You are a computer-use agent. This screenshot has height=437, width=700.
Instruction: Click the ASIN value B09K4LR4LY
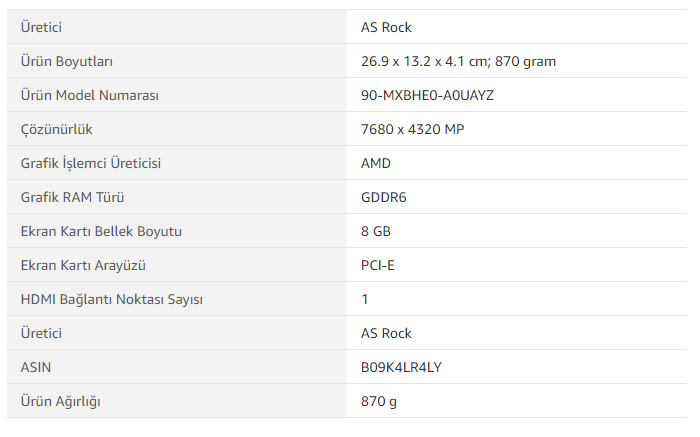(x=401, y=367)
